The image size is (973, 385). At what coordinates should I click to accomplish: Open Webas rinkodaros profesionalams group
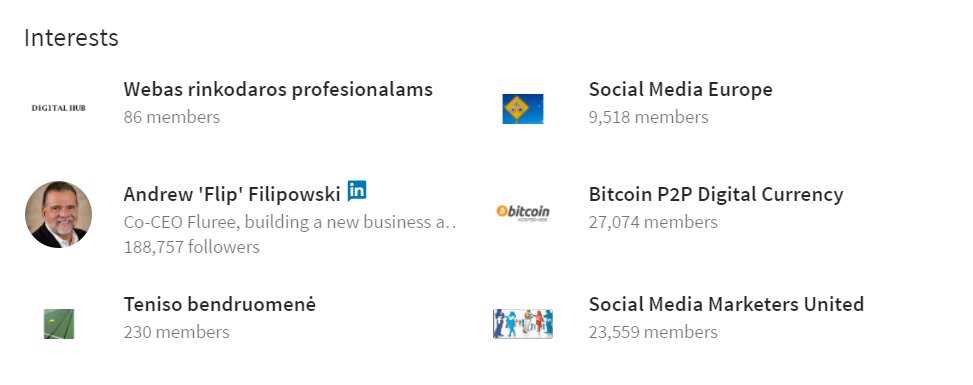point(278,89)
